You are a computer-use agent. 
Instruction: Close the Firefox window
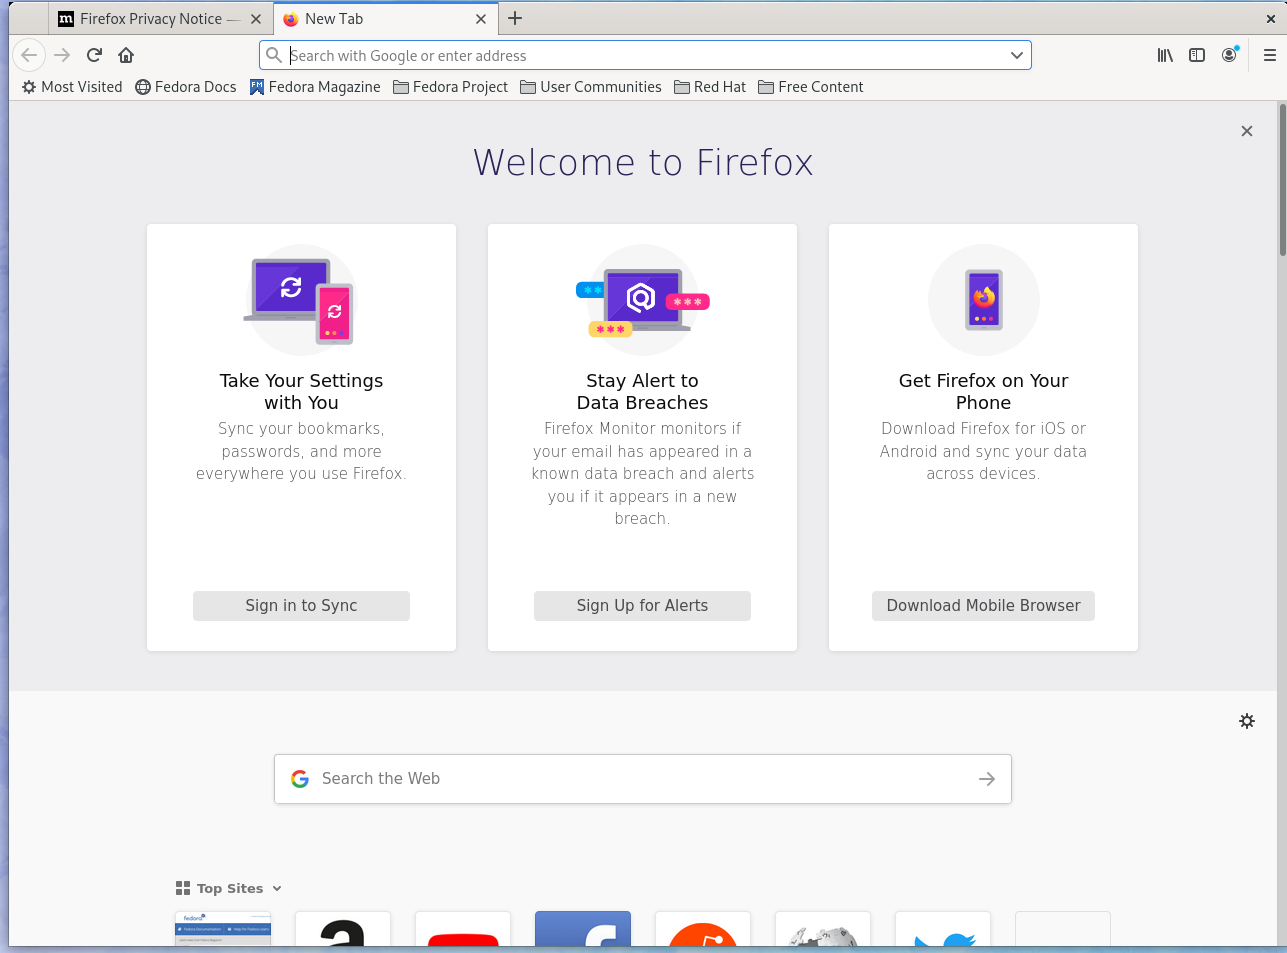click(1271, 18)
